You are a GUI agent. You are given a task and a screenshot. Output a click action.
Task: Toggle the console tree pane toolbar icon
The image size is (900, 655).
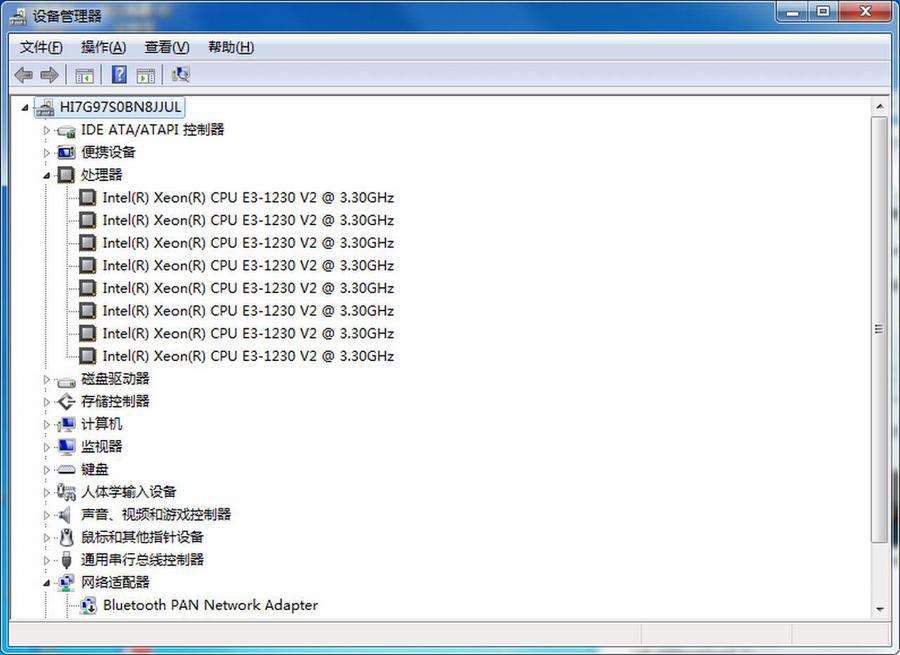[84, 75]
